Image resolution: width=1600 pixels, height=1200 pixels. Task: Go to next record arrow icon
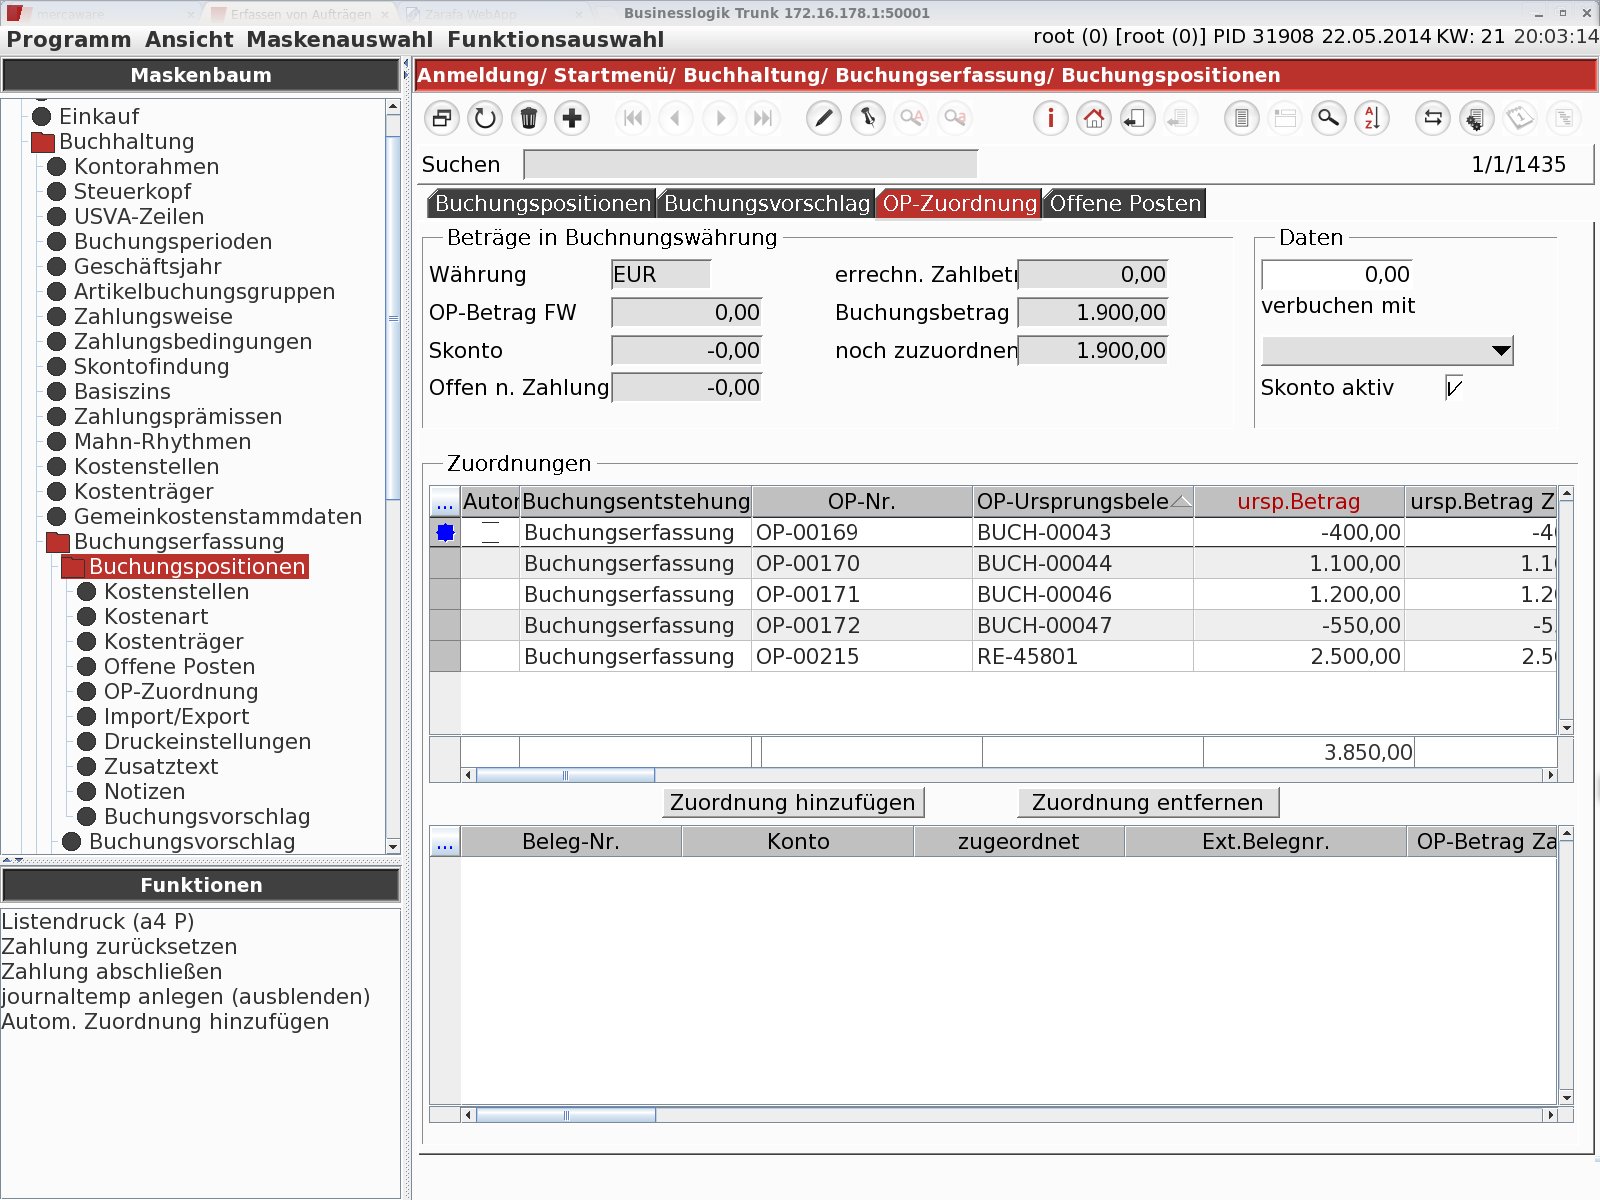coord(720,119)
